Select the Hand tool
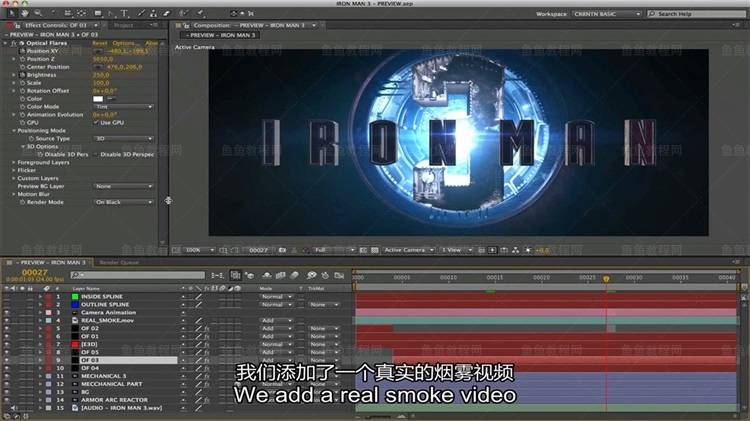The image size is (750, 421). pyautogui.click(x=24, y=13)
